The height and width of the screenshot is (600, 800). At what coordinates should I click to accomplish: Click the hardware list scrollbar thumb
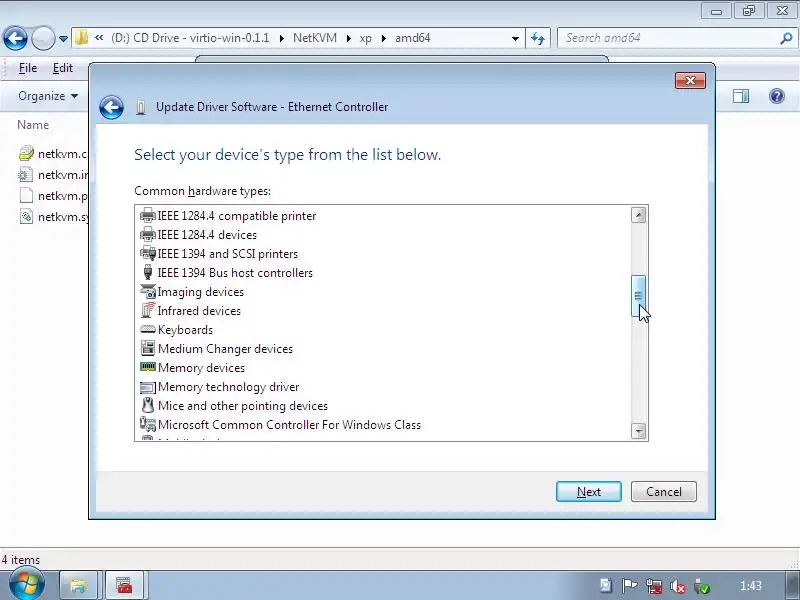pyautogui.click(x=638, y=295)
